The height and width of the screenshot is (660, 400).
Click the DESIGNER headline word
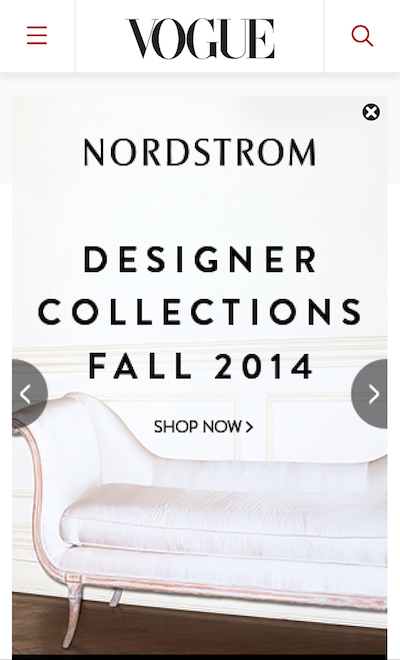[200, 259]
